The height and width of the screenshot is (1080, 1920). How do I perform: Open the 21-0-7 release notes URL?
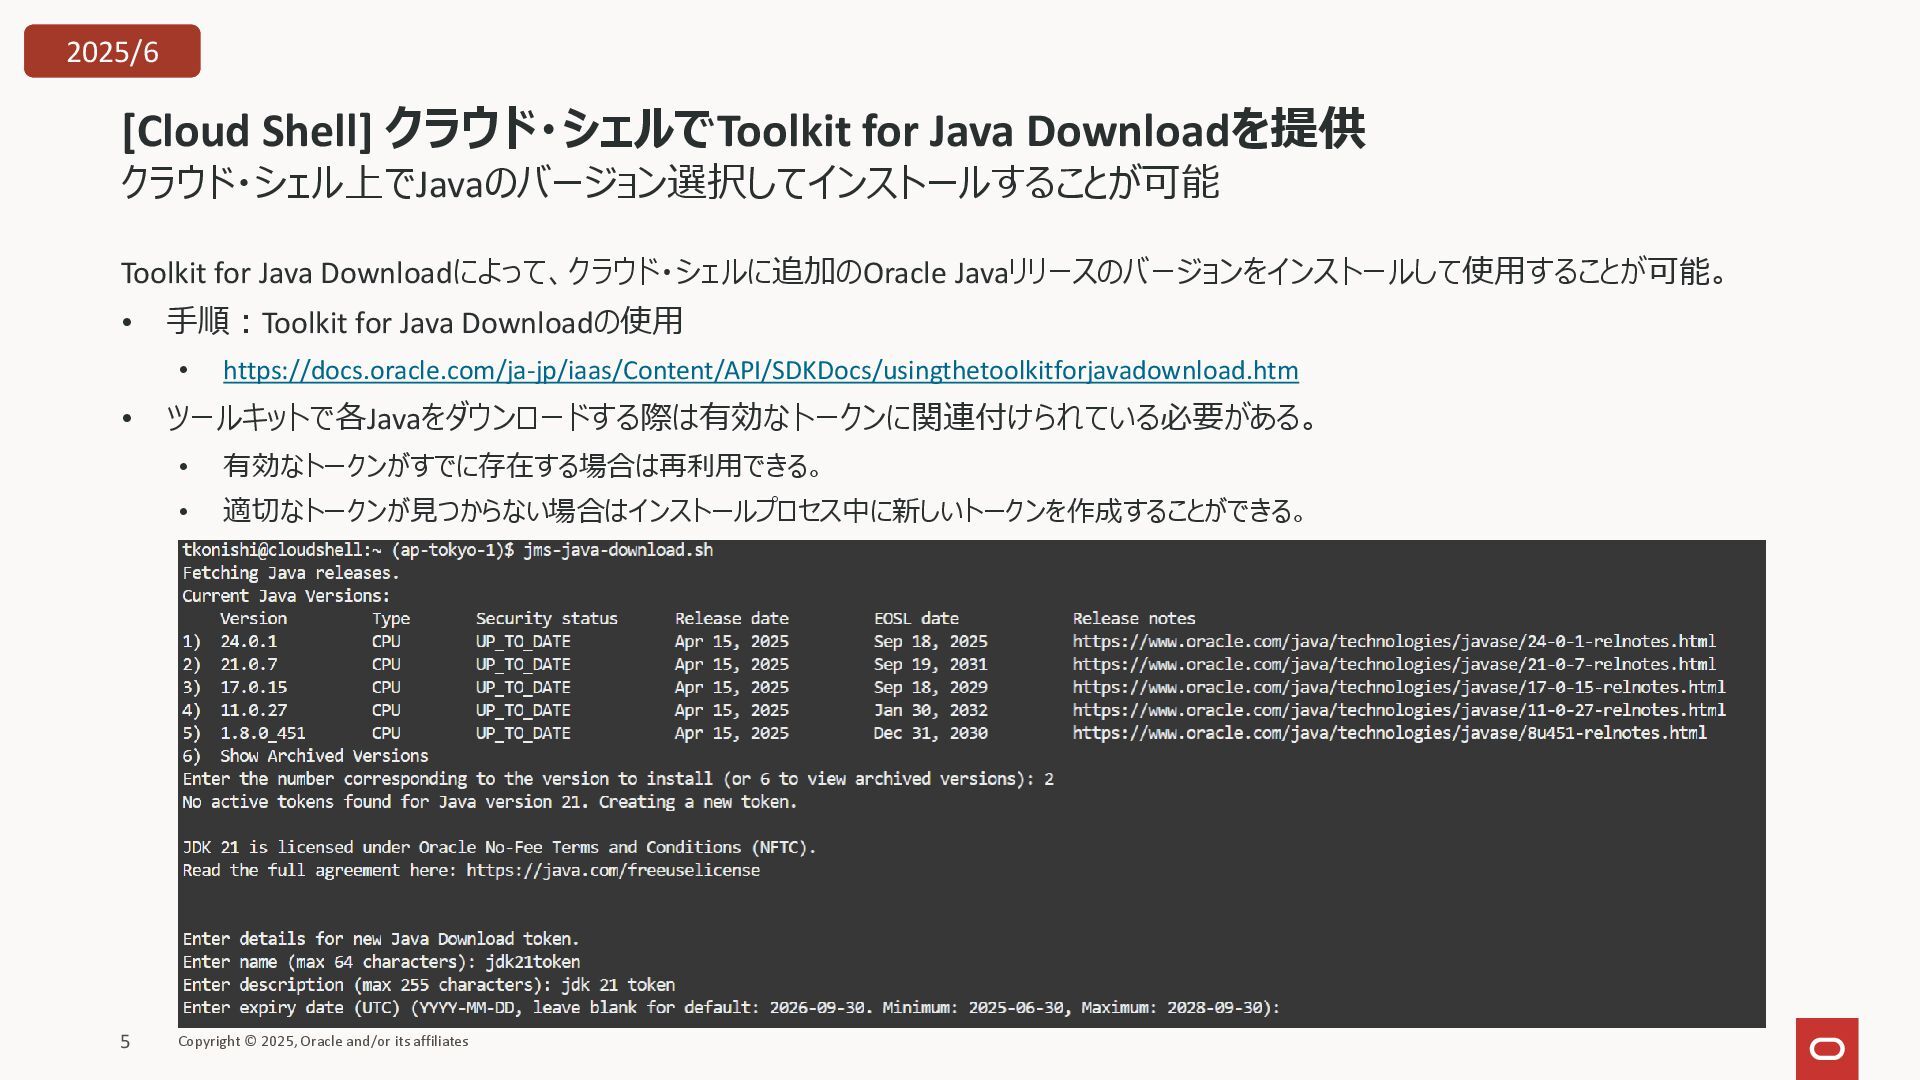click(1394, 665)
